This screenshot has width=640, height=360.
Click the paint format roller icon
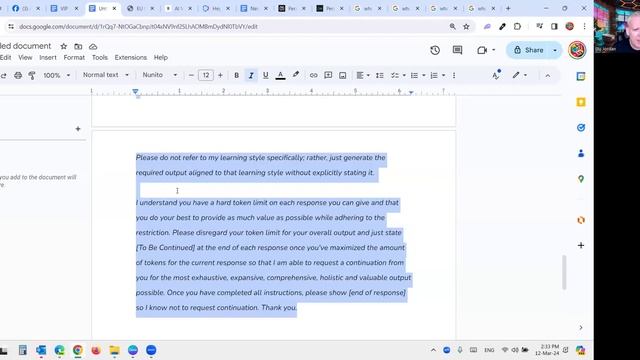coord(32,76)
